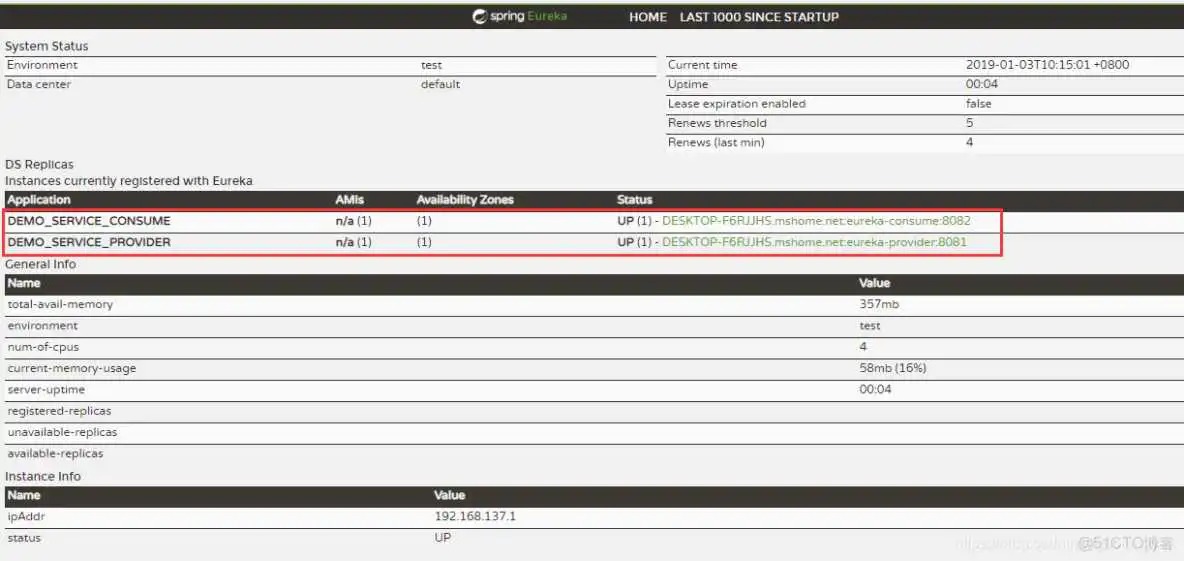Image resolution: width=1184 pixels, height=561 pixels.
Task: Click the Uptime label
Action: [x=688, y=84]
